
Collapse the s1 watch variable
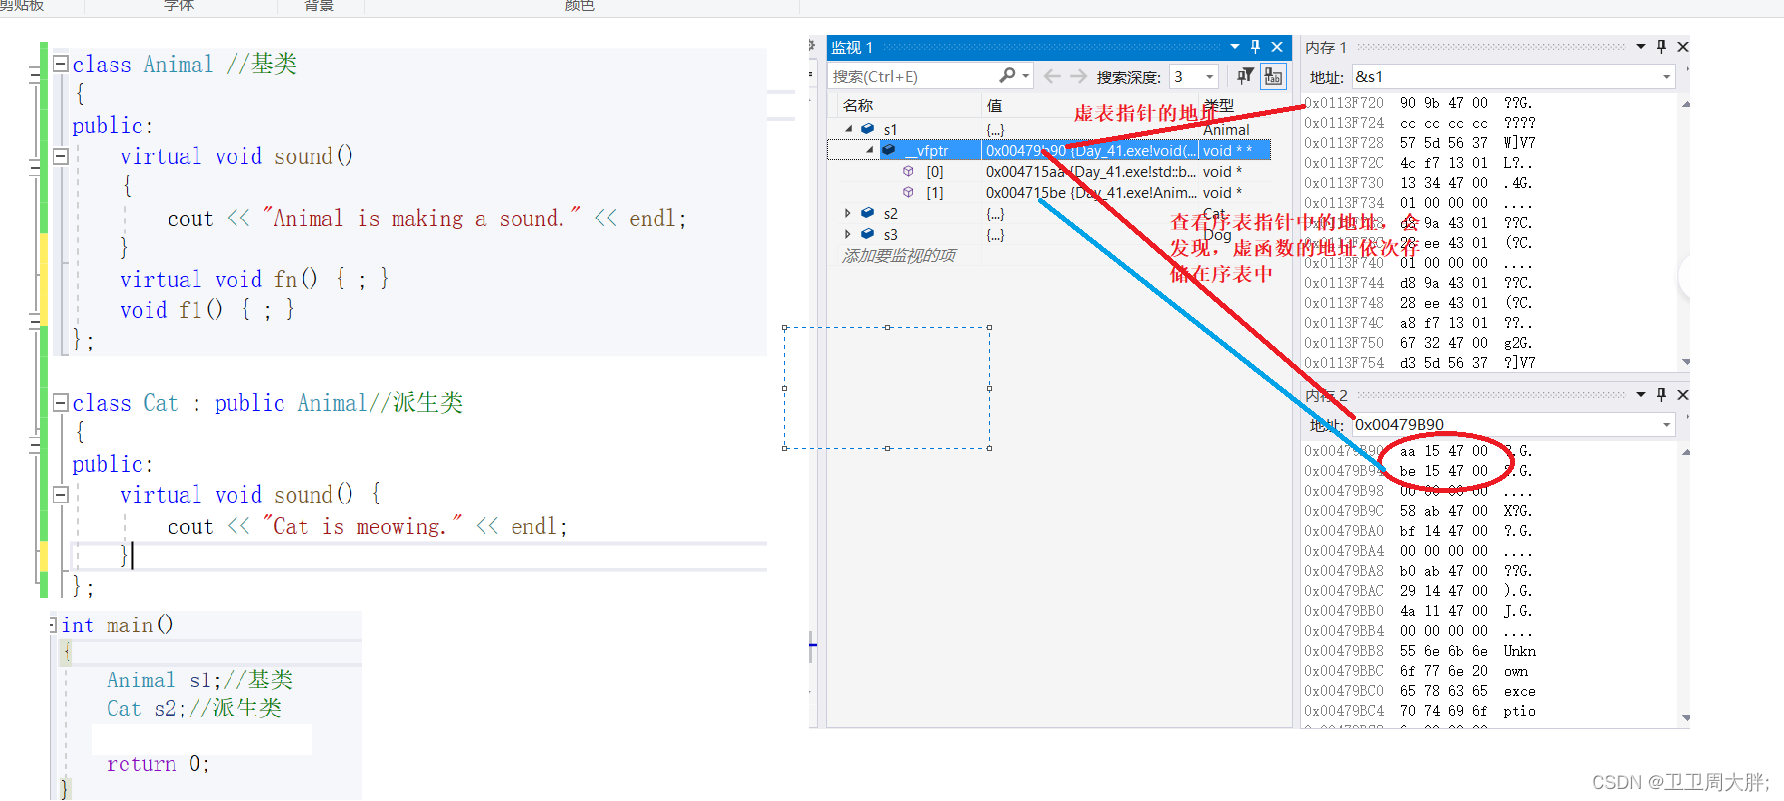tap(849, 129)
